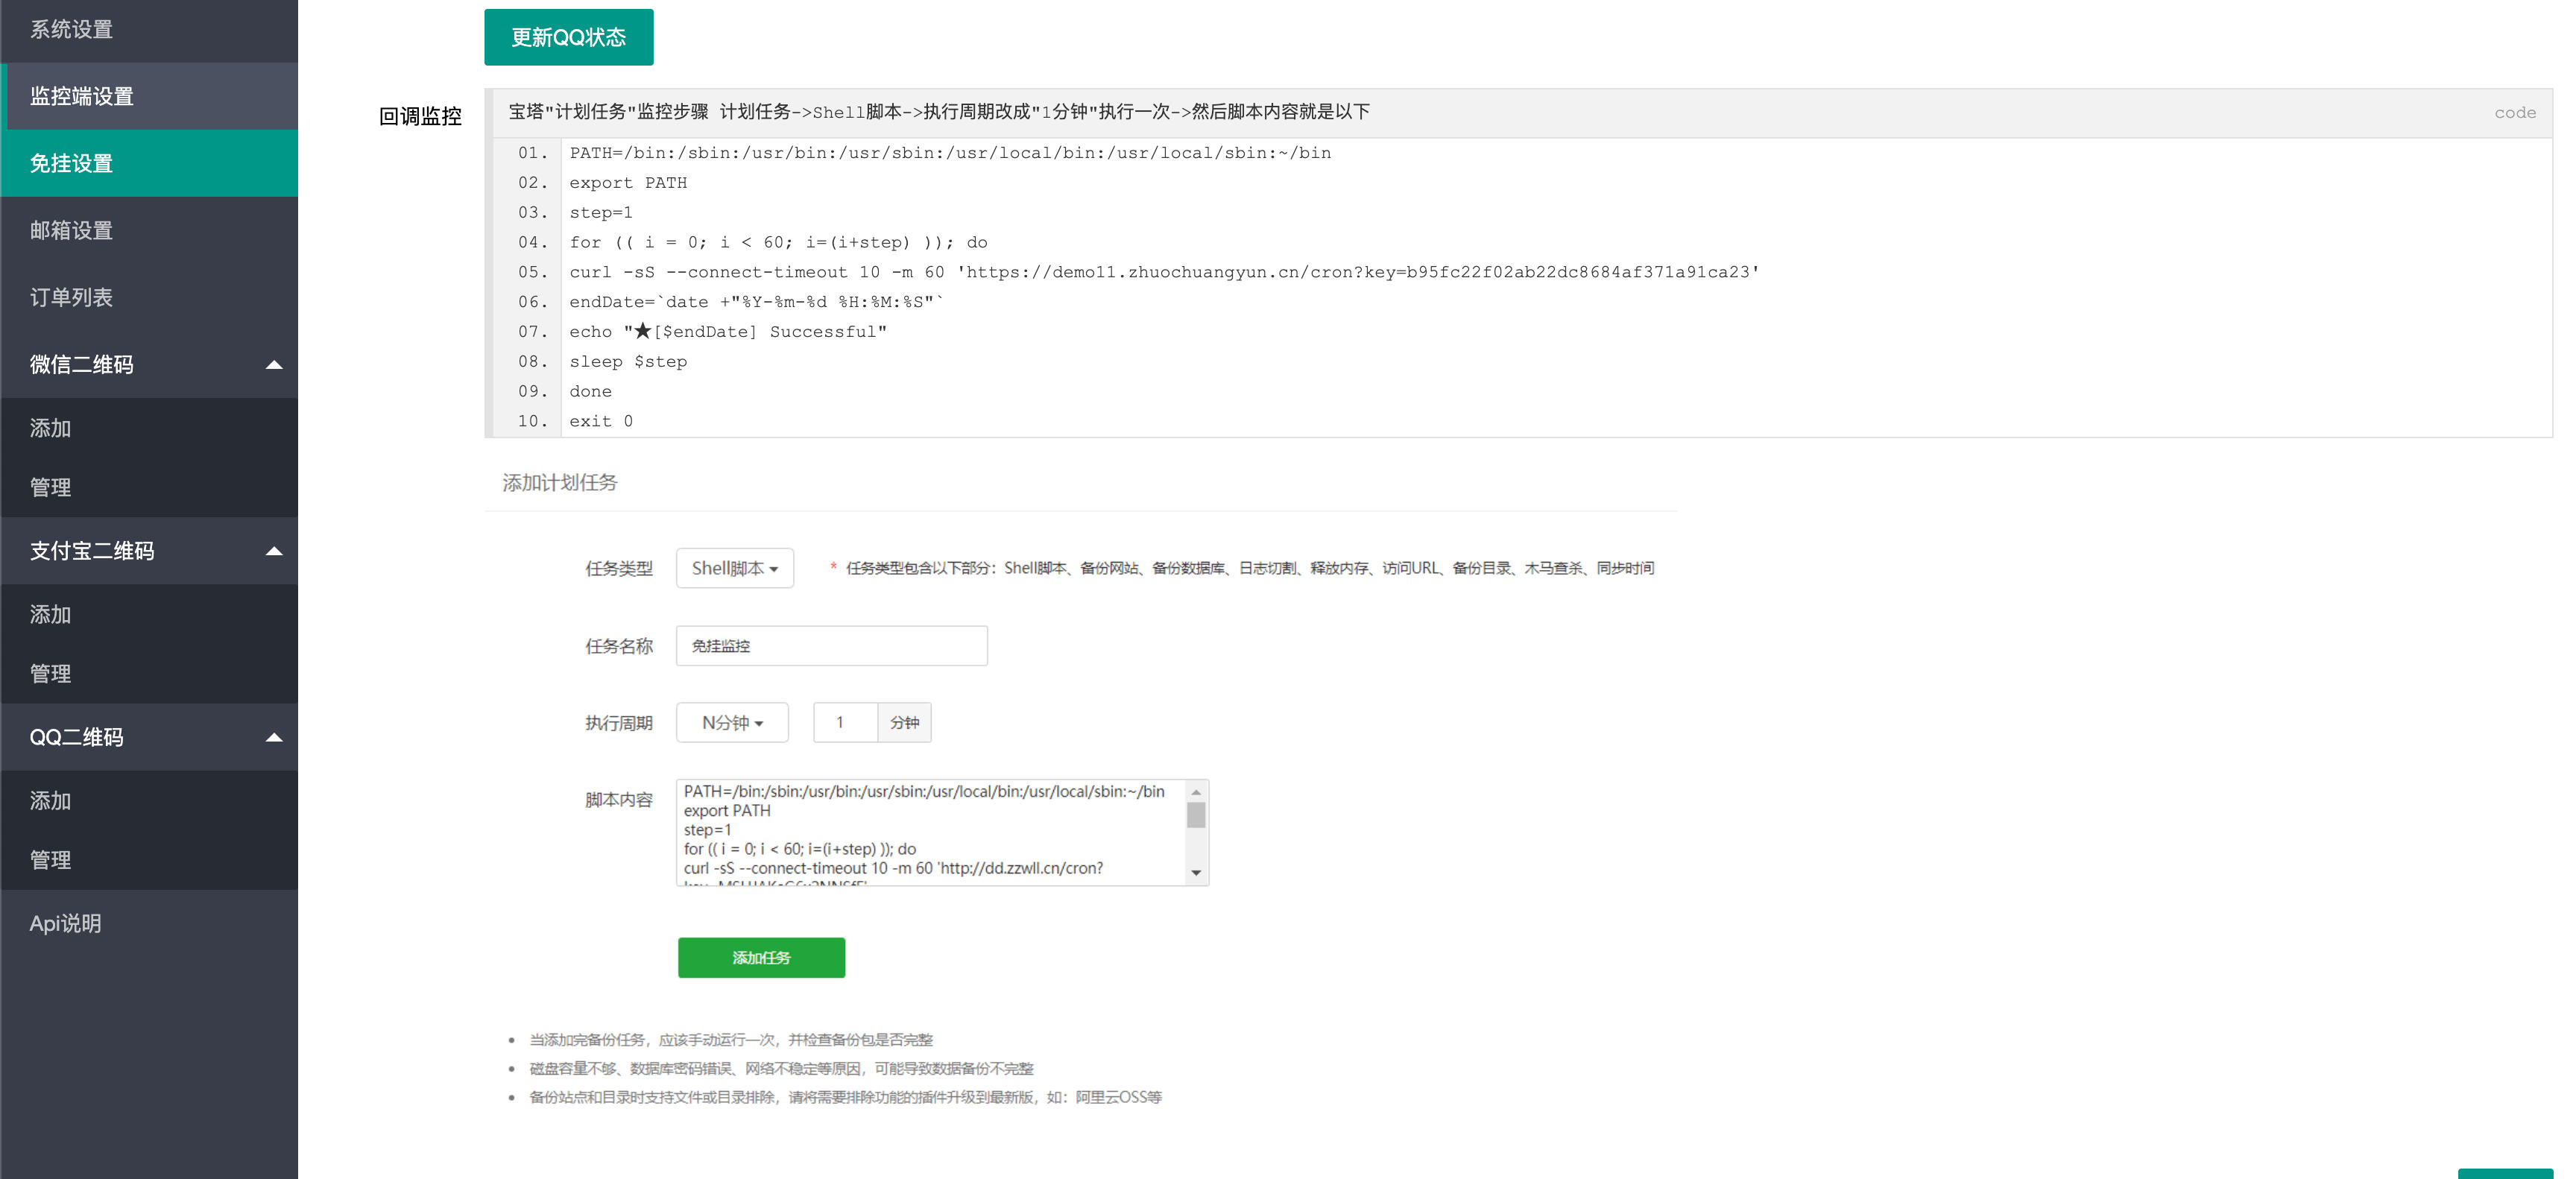Click the 分钟 unit label beside the number
The image size is (2576, 1179).
tap(904, 722)
